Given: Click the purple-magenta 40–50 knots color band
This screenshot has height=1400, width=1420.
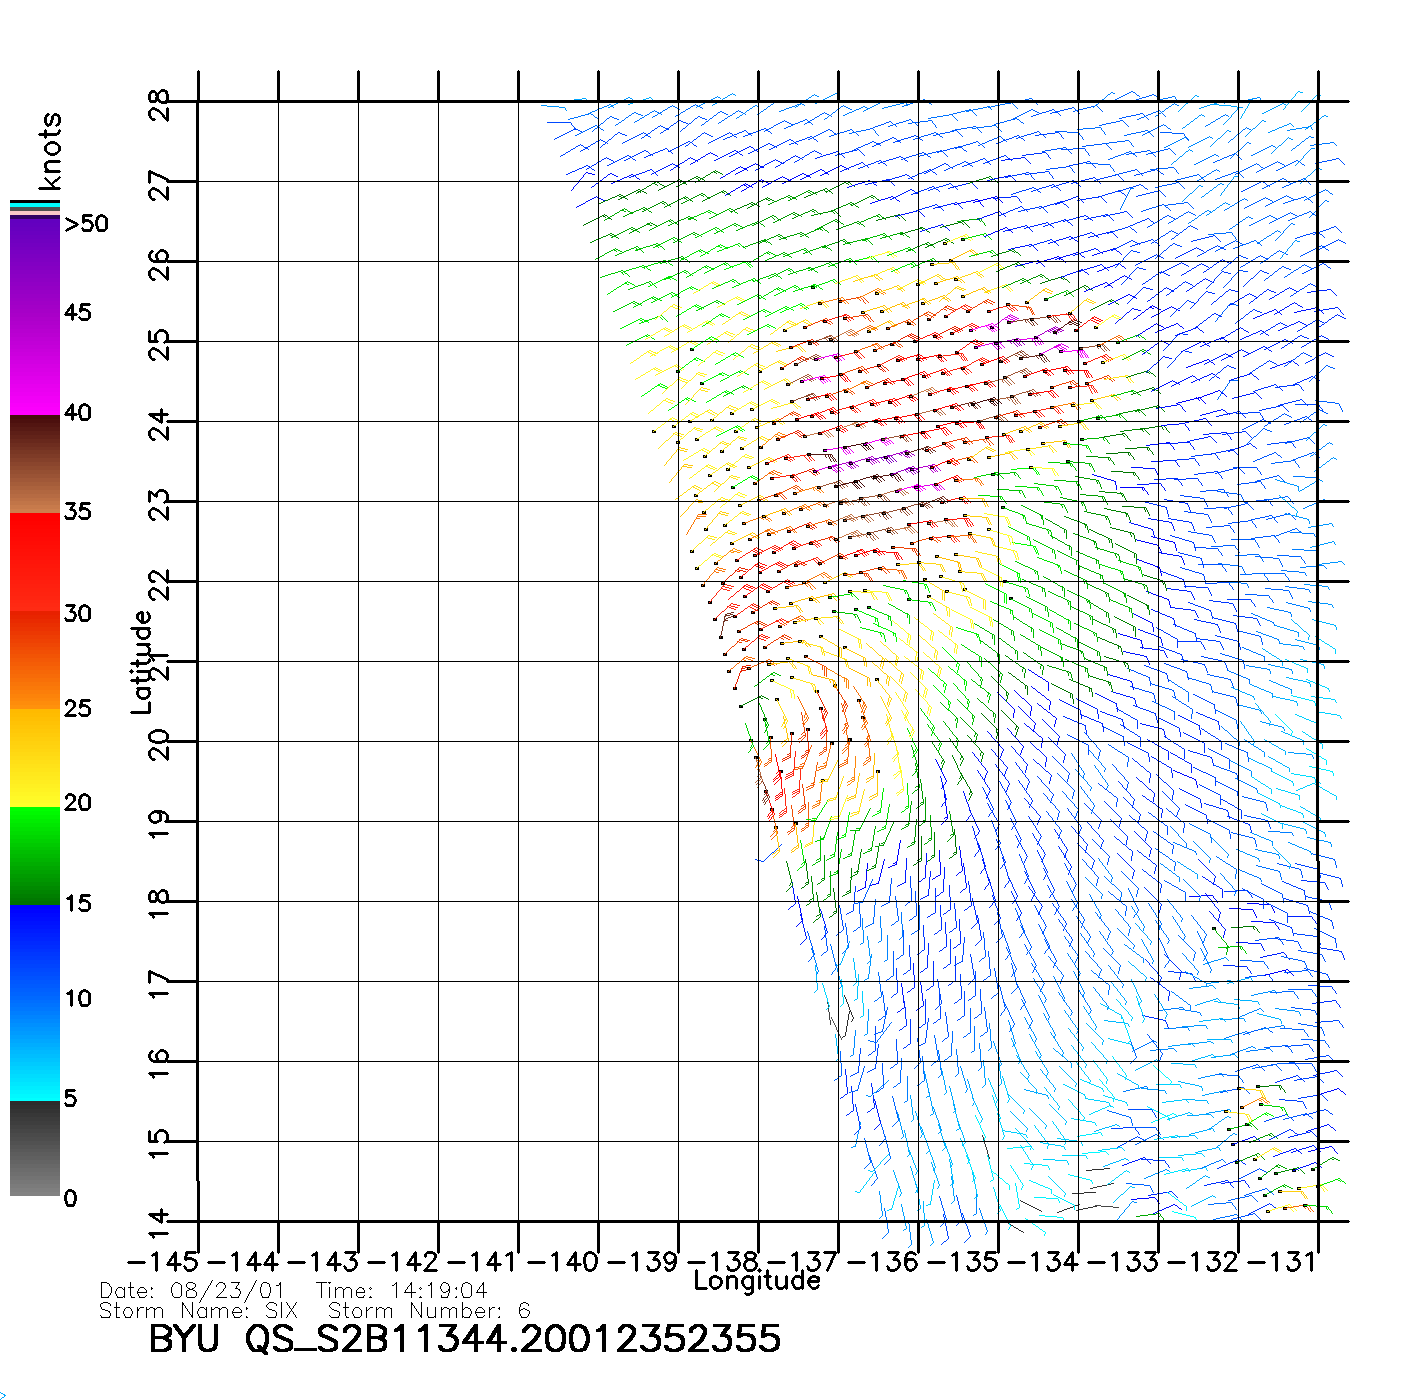Looking at the screenshot, I should click(x=35, y=315).
